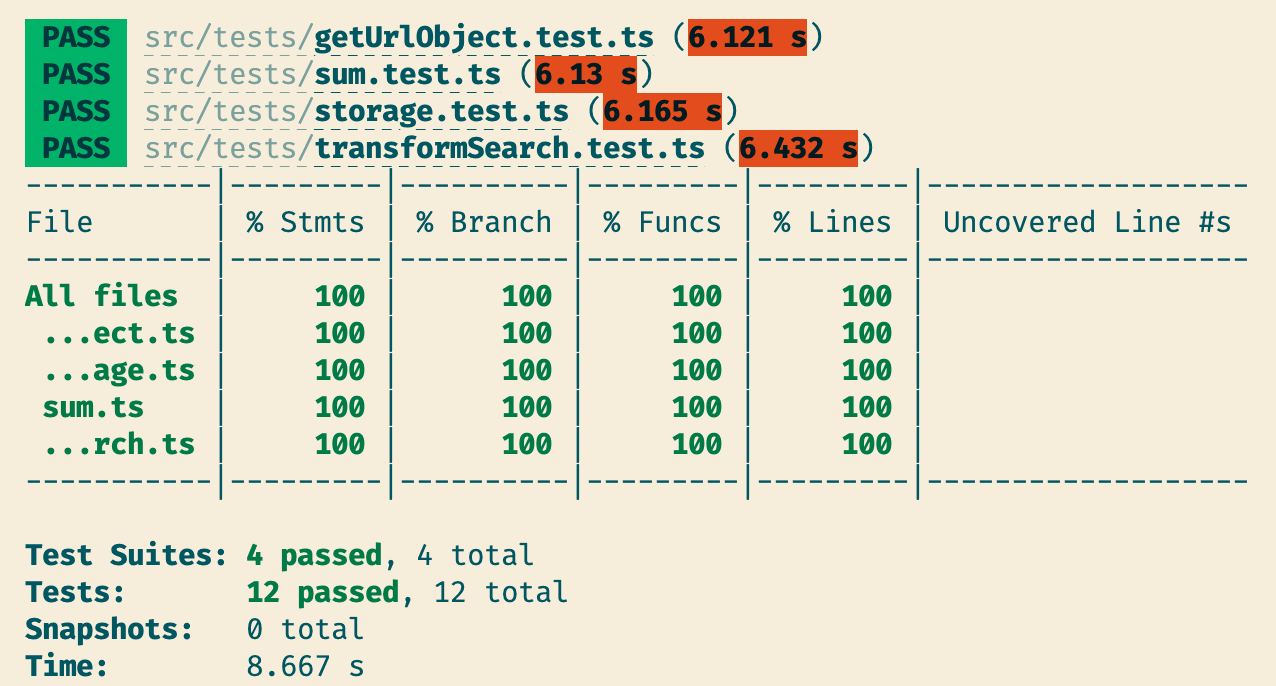Click % Branch value for ...rch.ts

(x=527, y=444)
